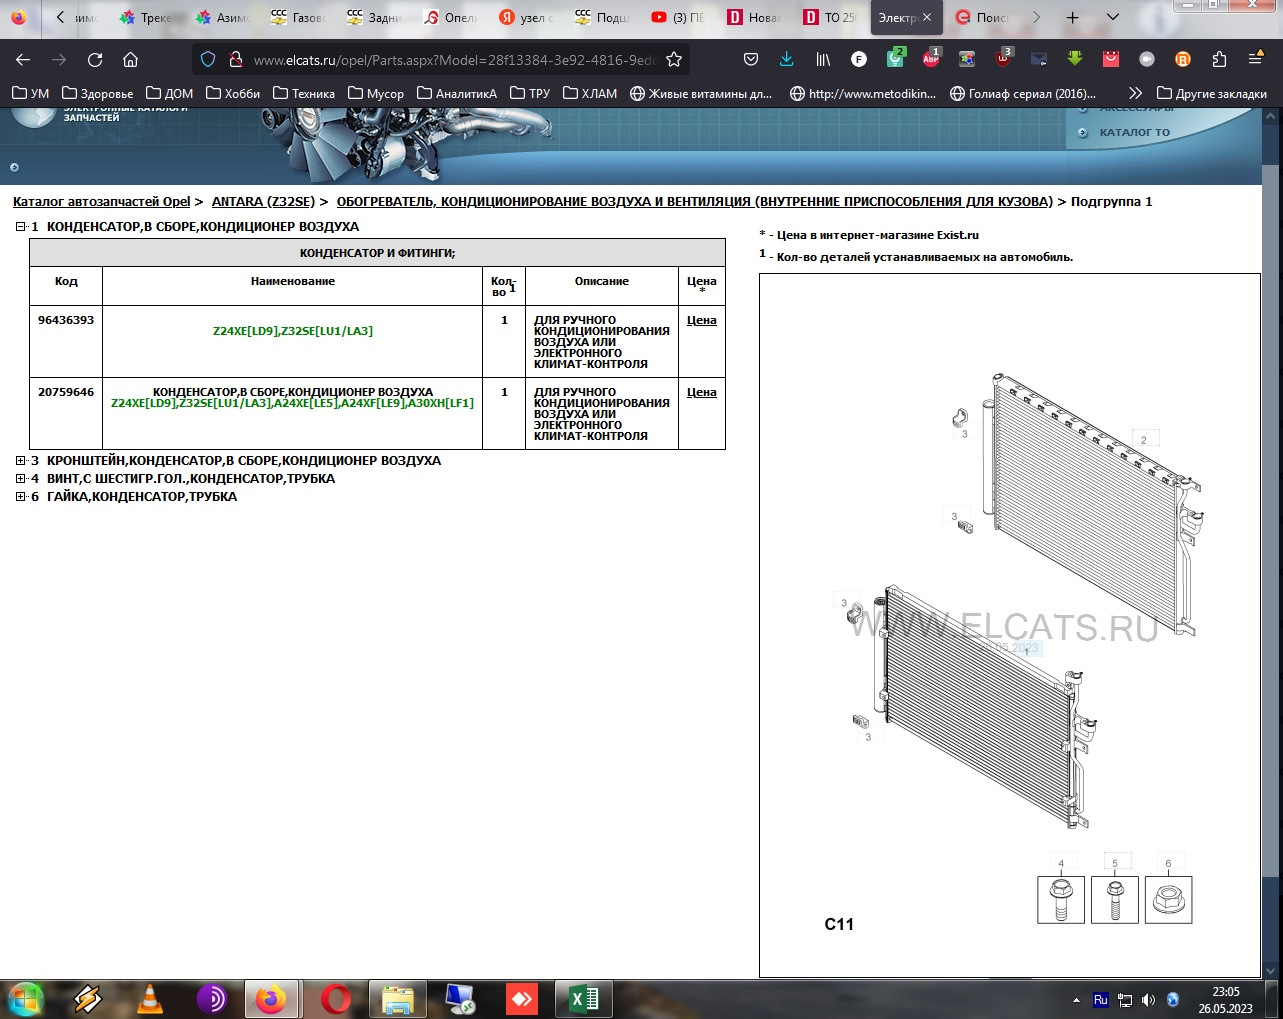
Task: Go to the browser home page
Action: click(x=130, y=60)
